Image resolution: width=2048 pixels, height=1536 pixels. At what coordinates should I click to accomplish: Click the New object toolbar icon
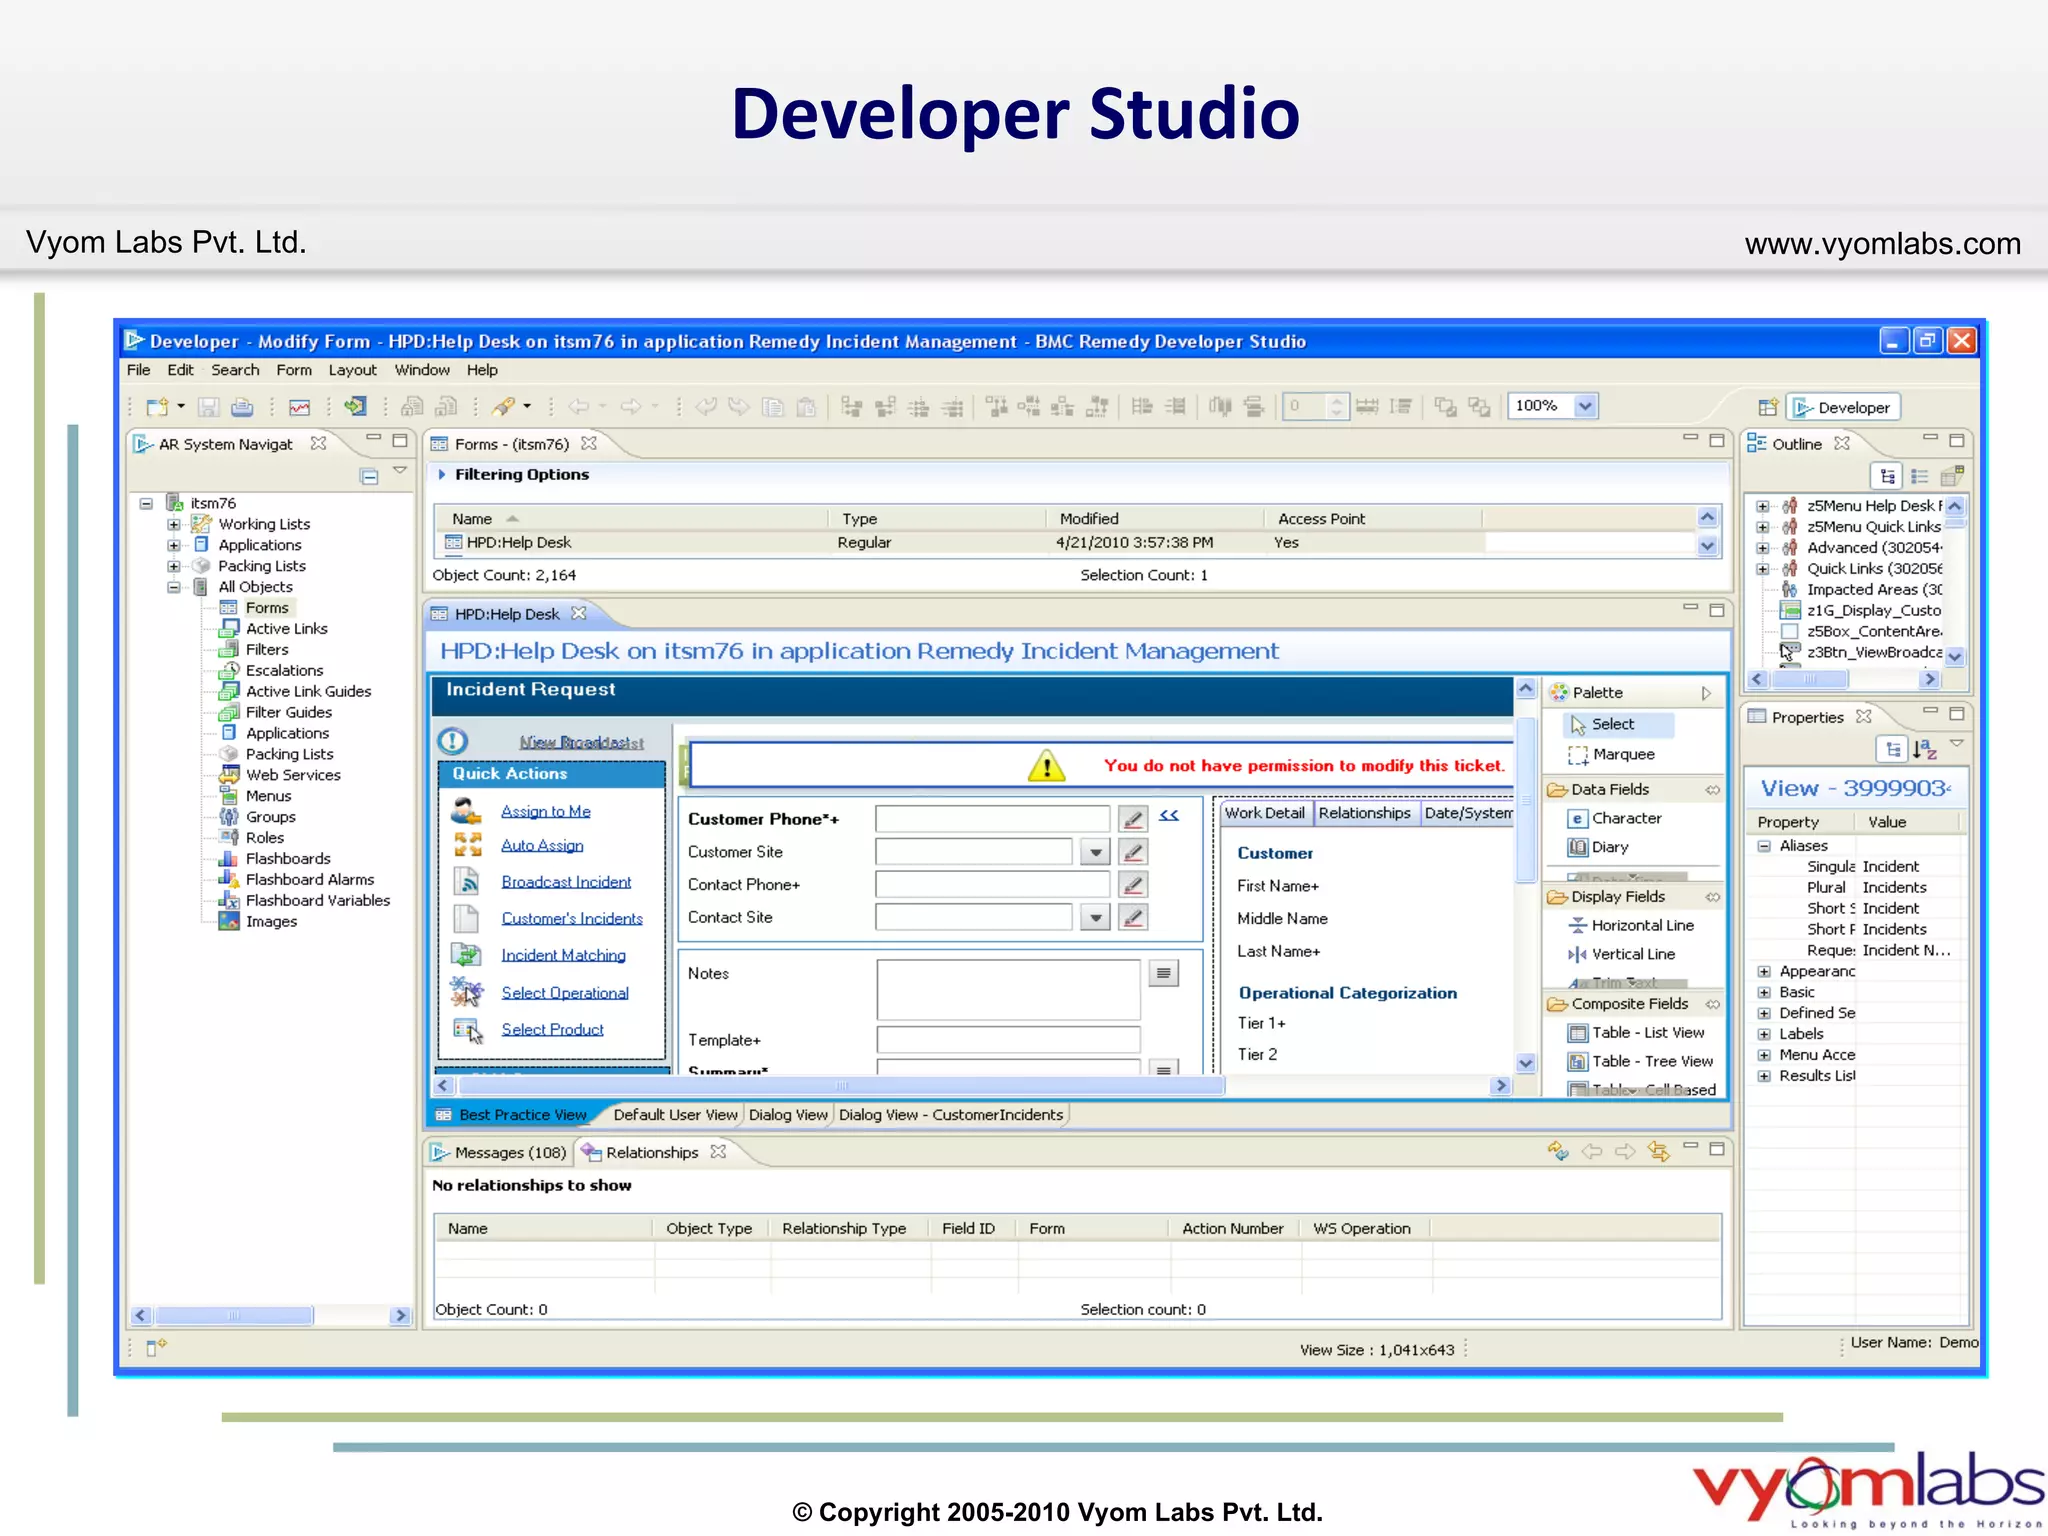pos(158,407)
